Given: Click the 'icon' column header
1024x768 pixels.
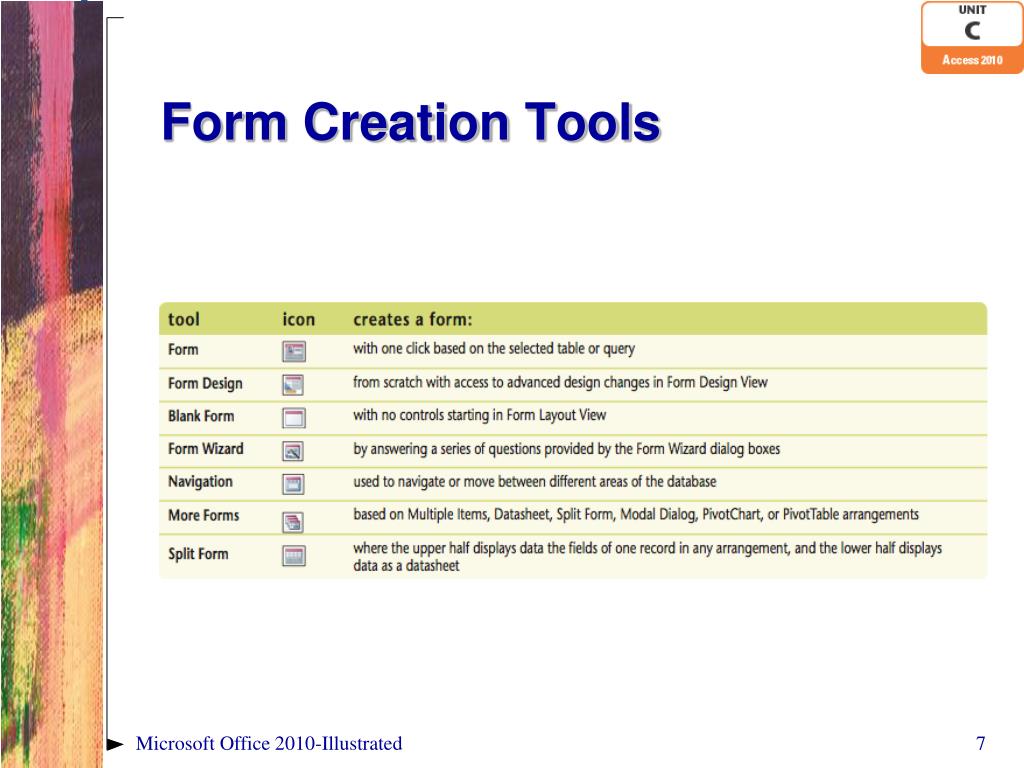Looking at the screenshot, I should click(298, 319).
